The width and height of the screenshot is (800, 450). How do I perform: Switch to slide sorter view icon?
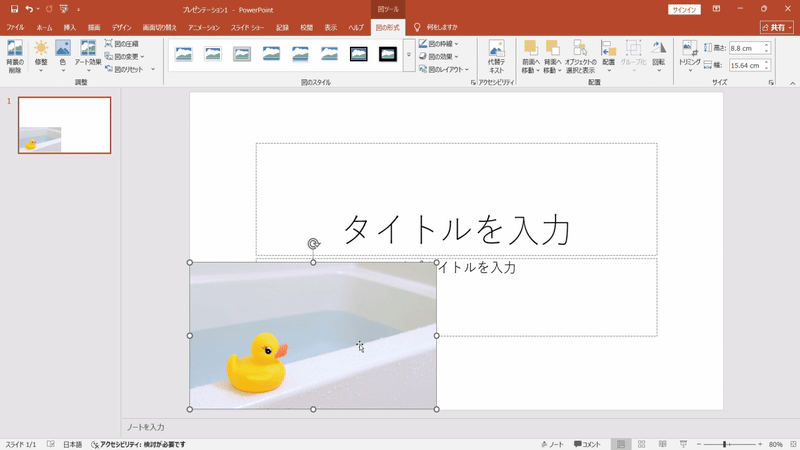tap(641, 444)
